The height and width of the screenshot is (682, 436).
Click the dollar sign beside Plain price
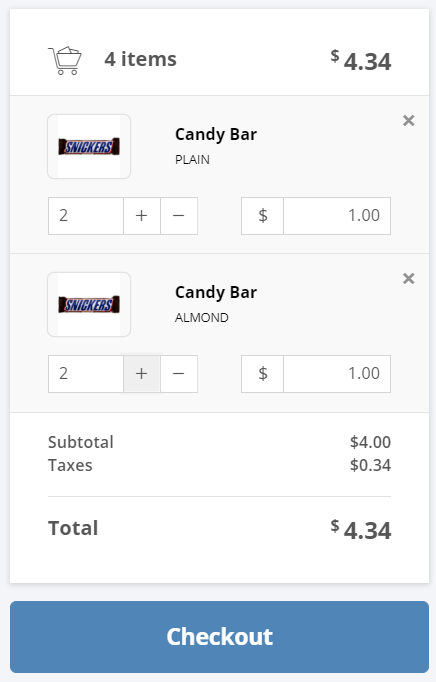[263, 216]
